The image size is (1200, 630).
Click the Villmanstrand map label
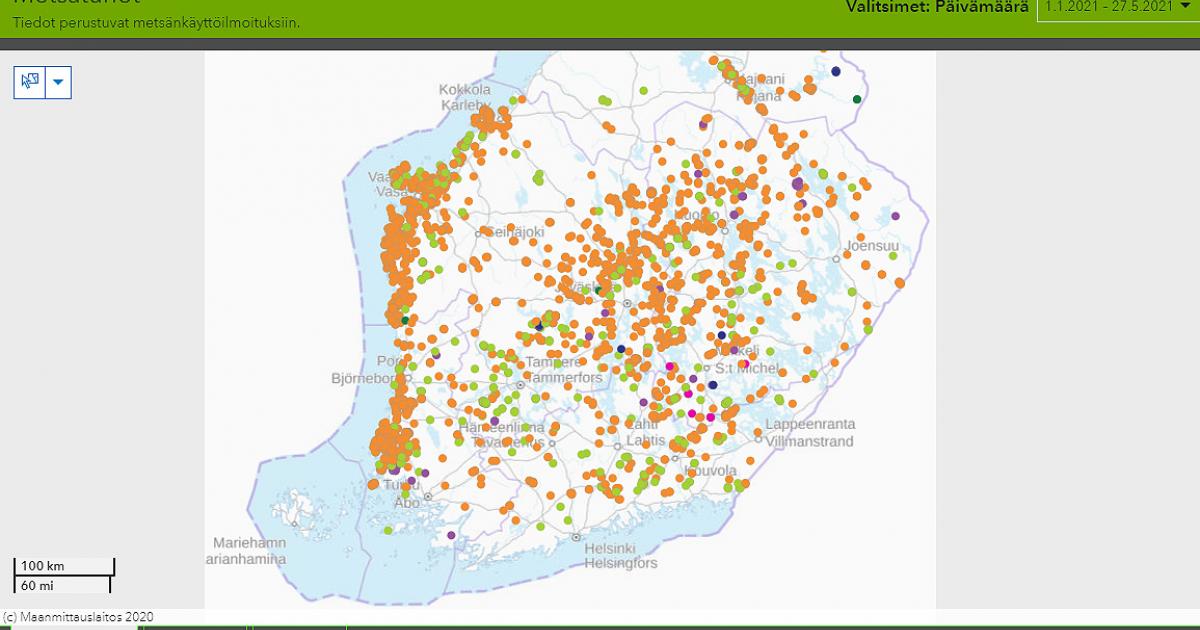pos(808,441)
